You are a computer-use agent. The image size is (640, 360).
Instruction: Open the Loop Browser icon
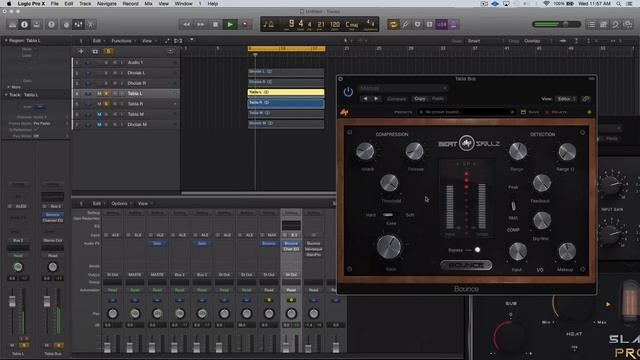click(x=616, y=24)
